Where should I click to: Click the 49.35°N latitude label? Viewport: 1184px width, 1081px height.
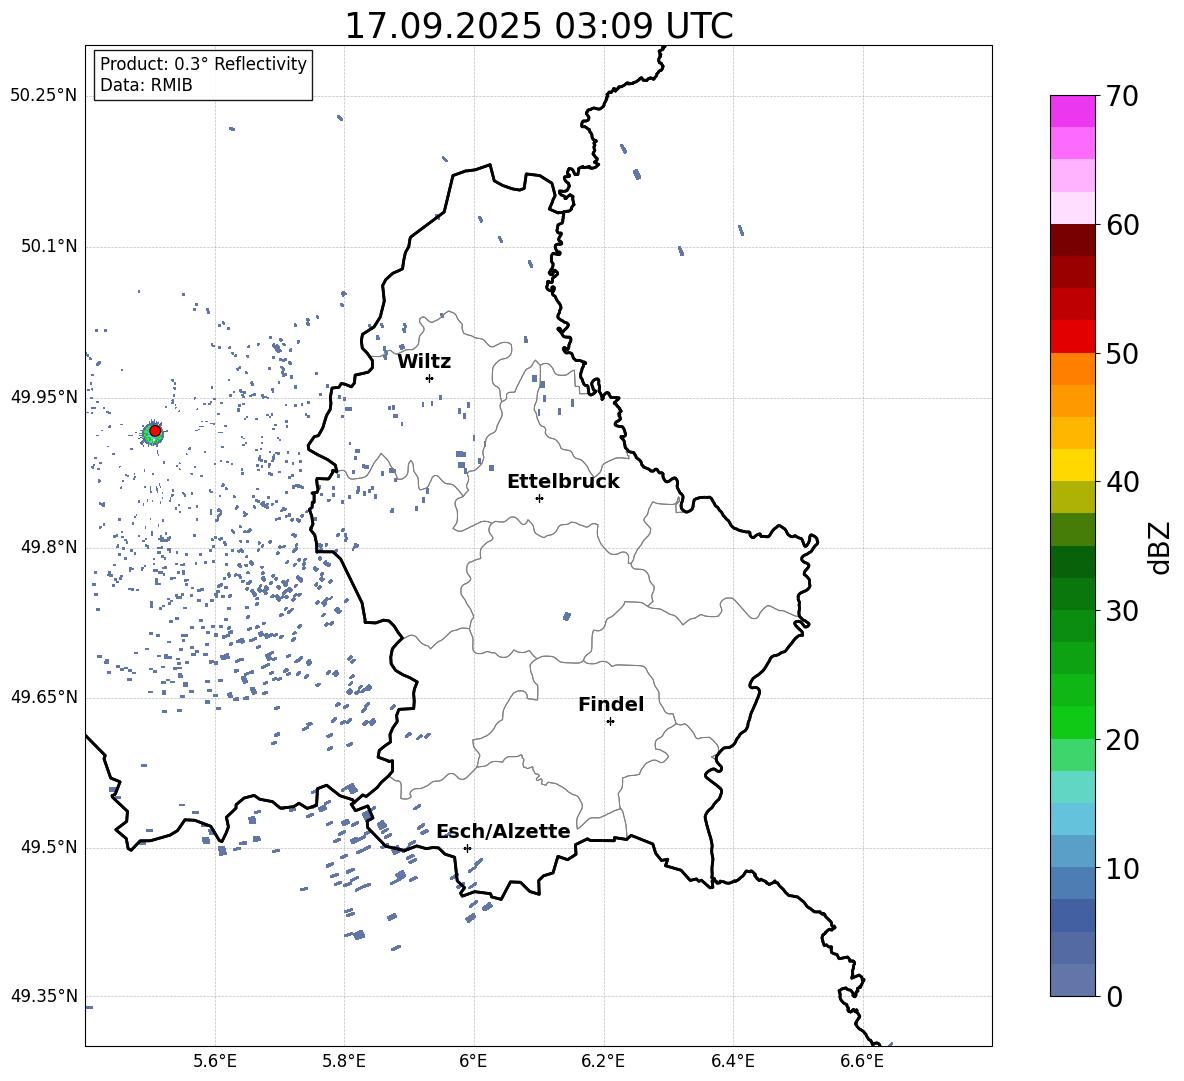coord(44,996)
